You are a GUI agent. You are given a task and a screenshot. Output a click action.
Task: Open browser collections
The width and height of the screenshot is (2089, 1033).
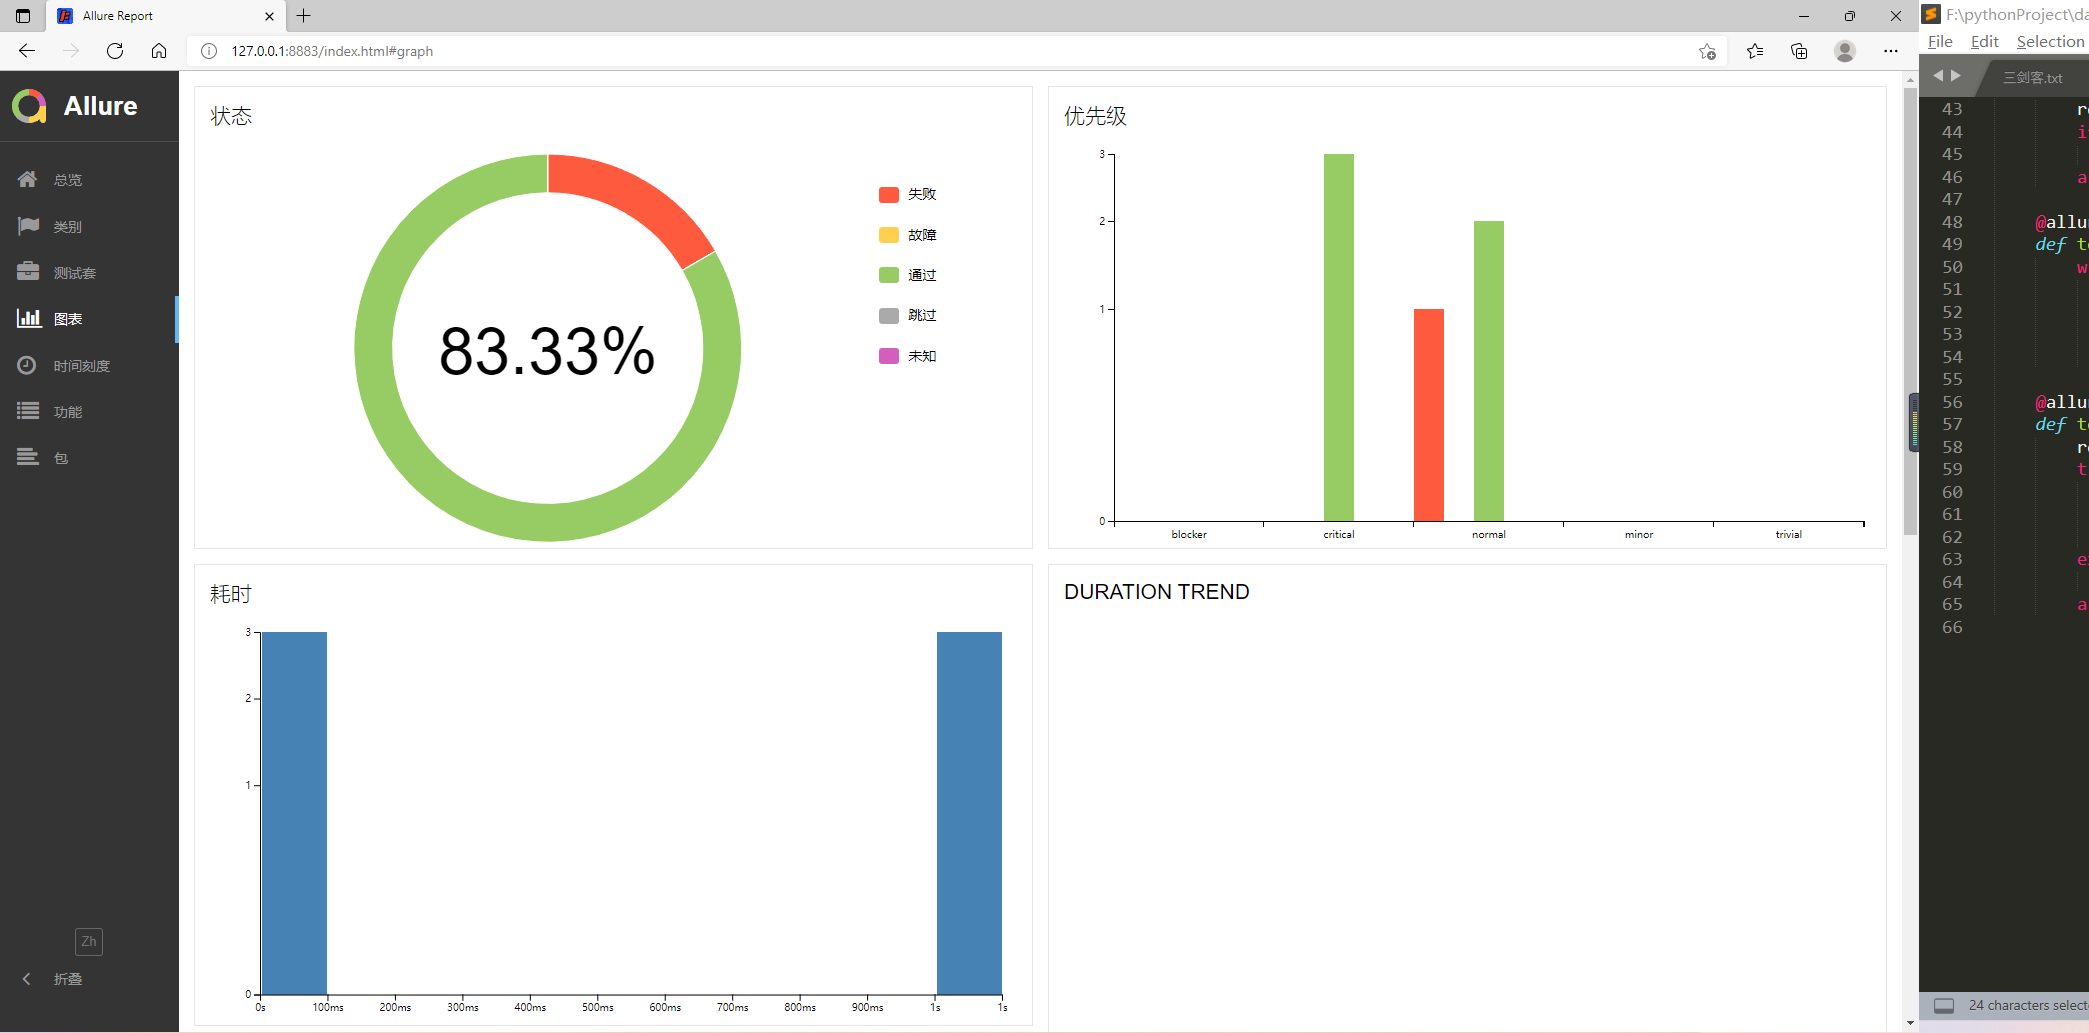click(x=1799, y=51)
